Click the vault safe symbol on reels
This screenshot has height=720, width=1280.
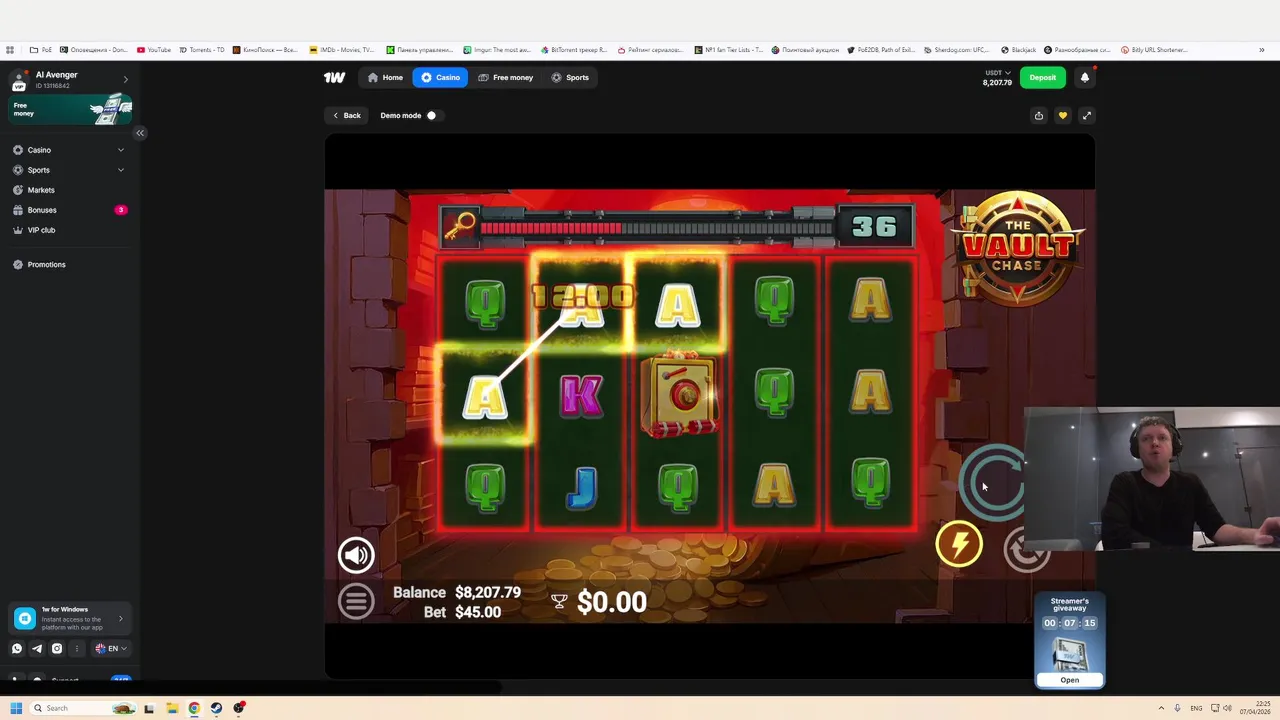click(679, 394)
